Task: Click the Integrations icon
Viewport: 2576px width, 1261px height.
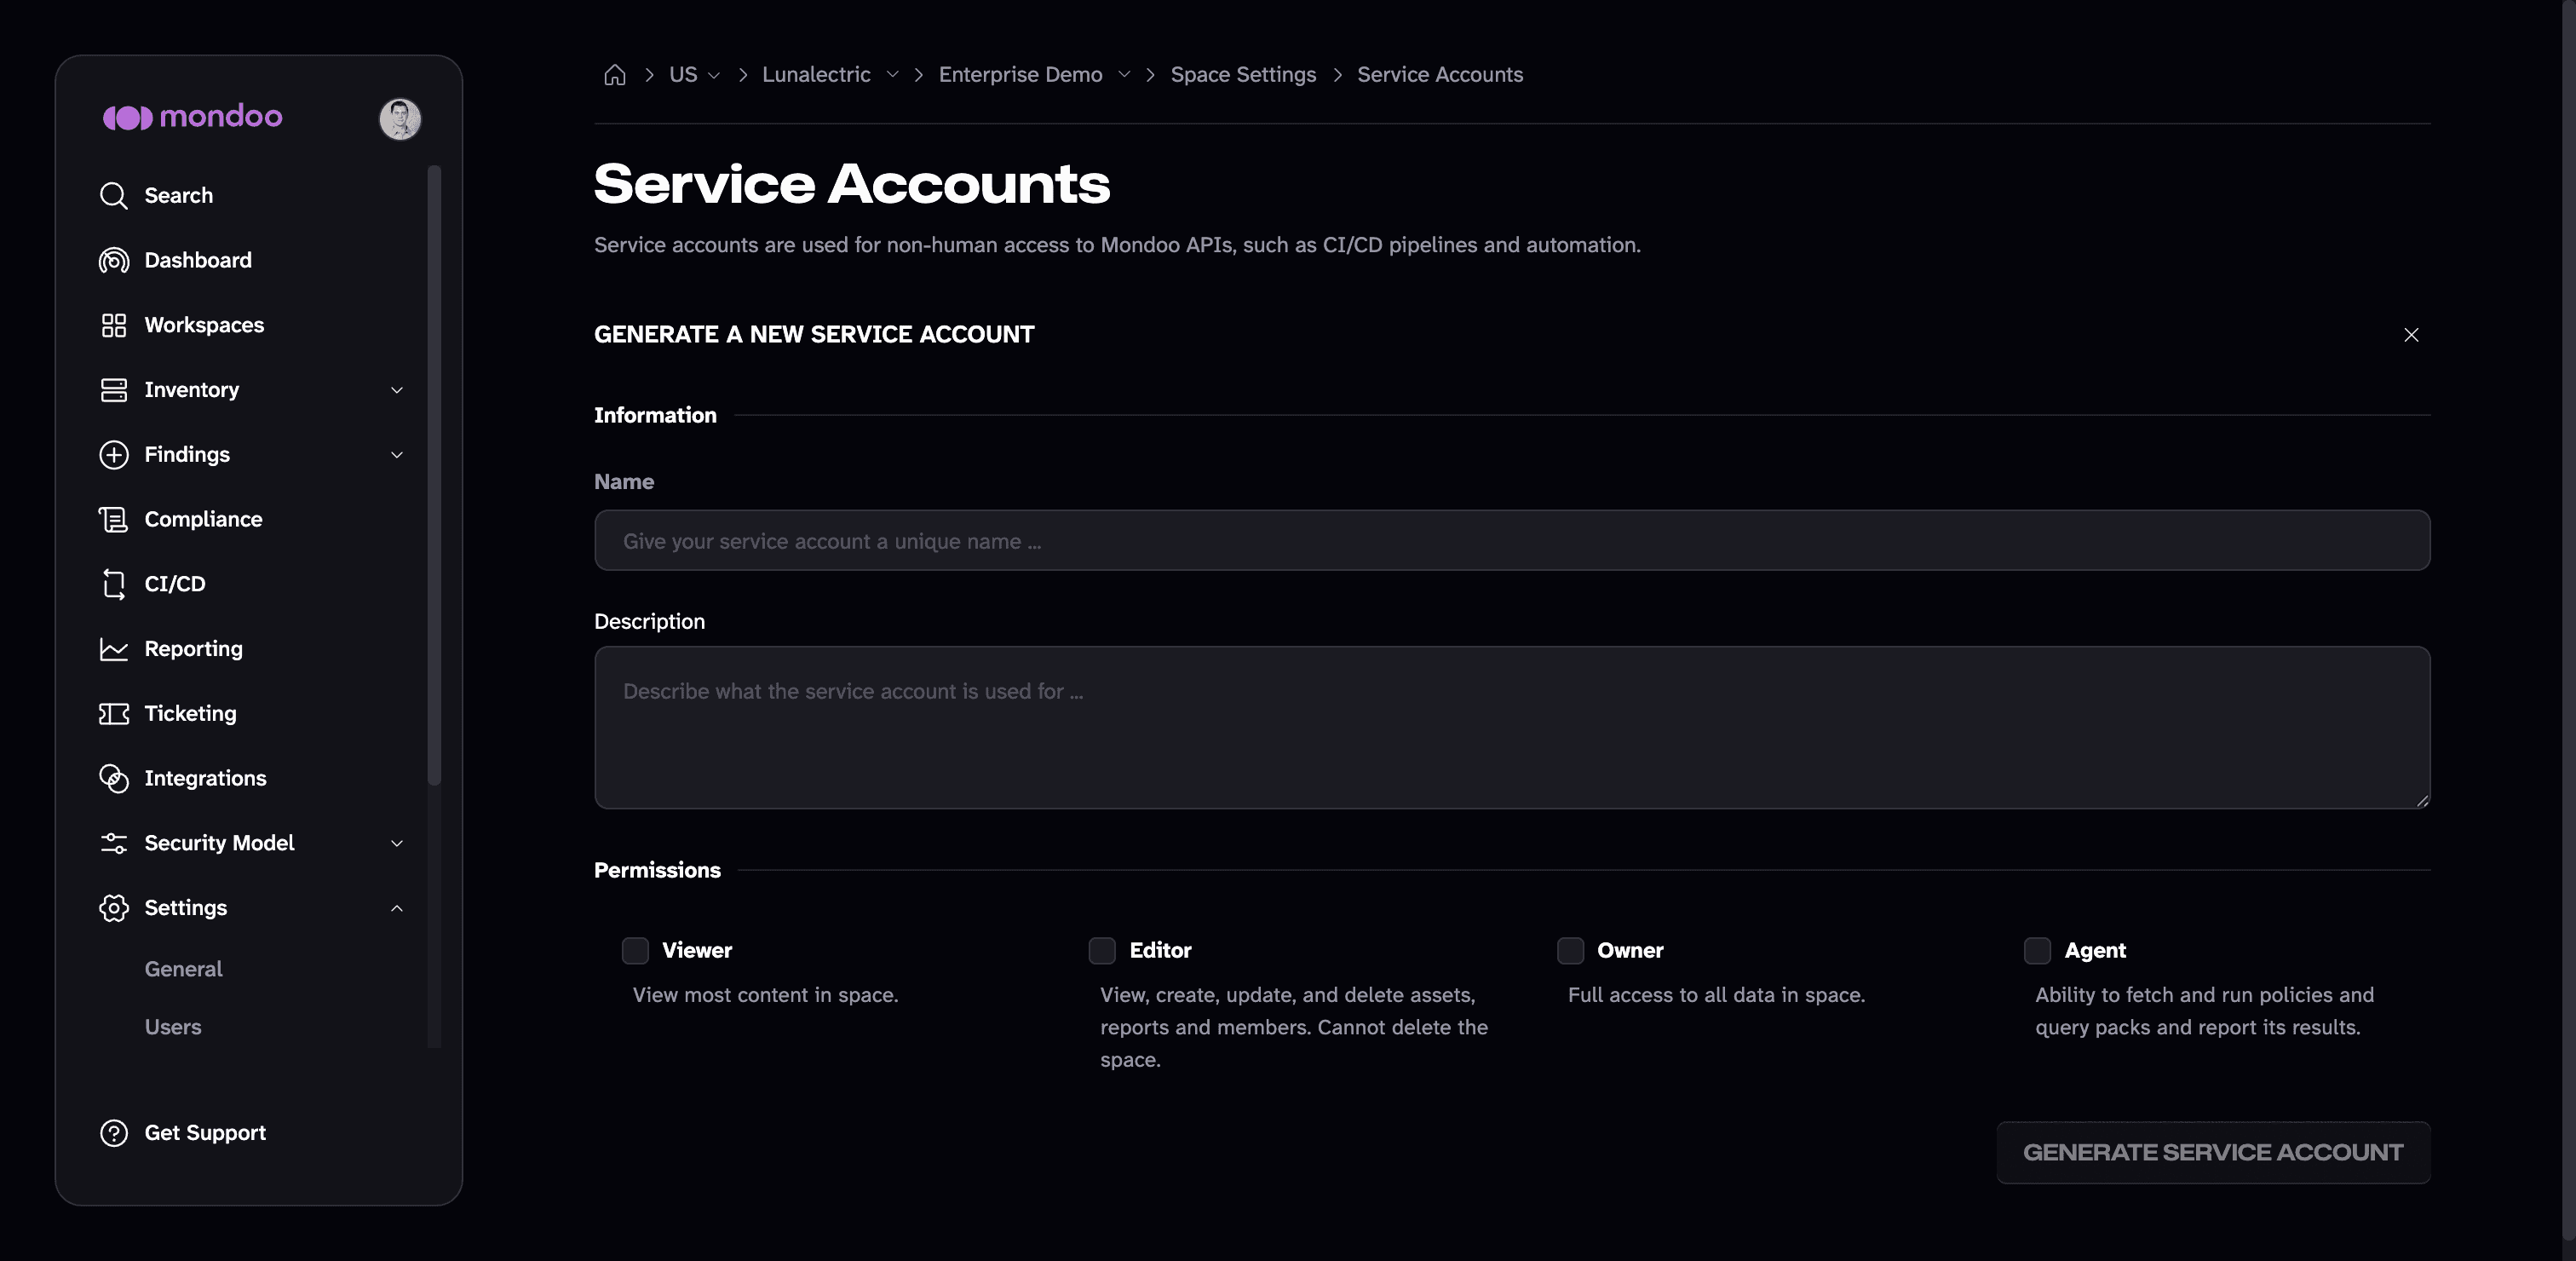Action: point(114,779)
